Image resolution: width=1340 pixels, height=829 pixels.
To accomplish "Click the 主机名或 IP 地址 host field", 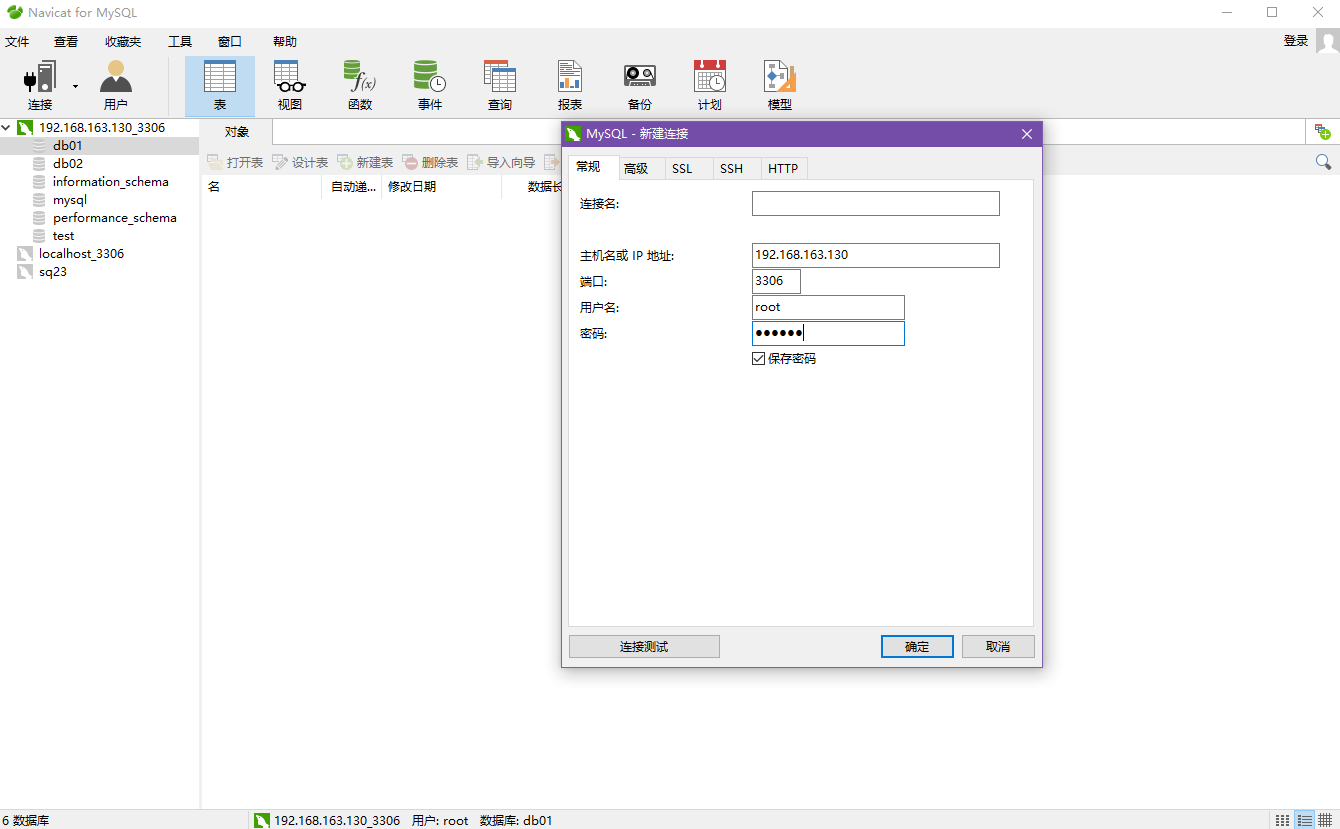I will [x=876, y=255].
